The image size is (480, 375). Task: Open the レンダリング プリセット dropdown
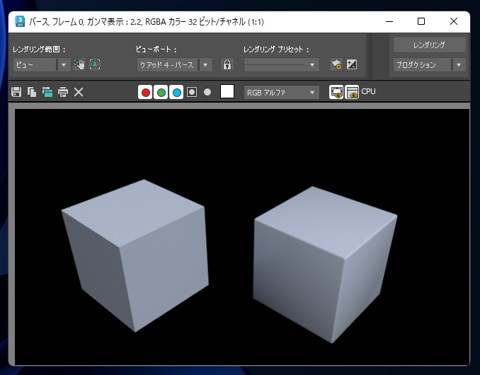(281, 65)
